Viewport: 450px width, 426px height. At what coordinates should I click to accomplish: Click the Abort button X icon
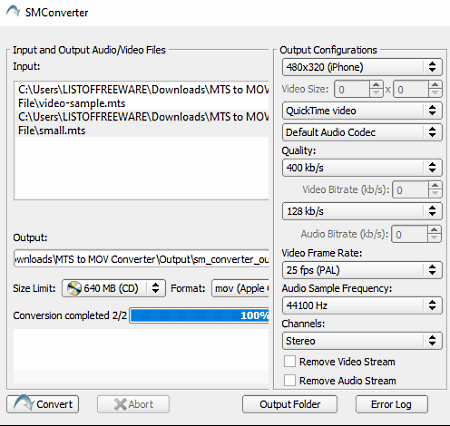tap(120, 404)
